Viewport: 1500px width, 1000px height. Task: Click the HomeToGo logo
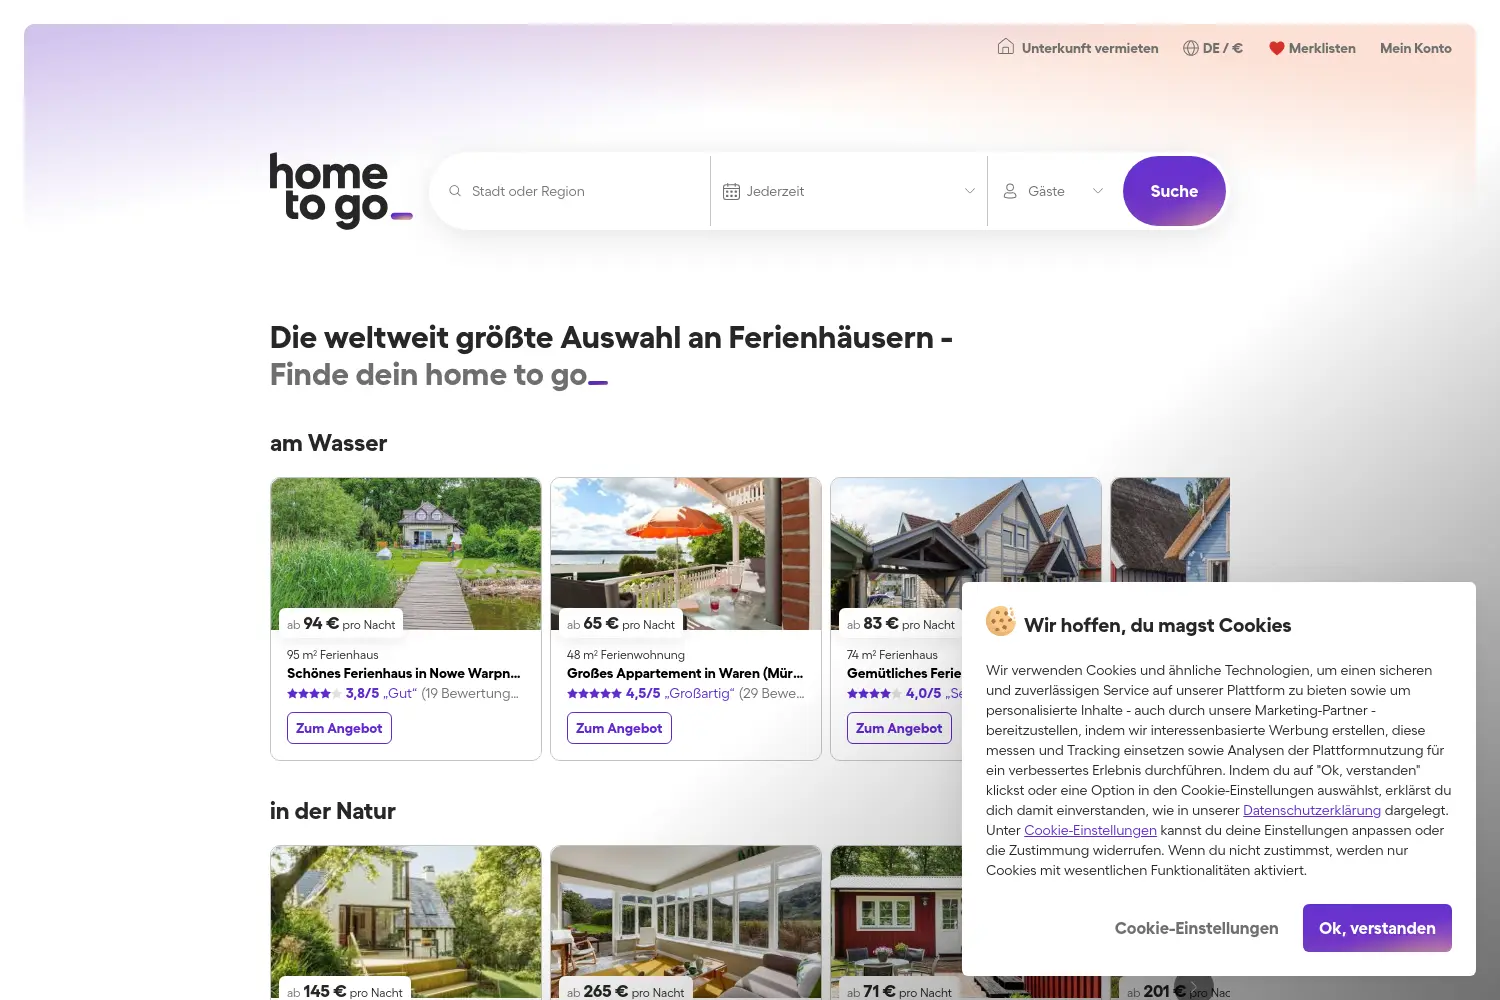pos(340,190)
